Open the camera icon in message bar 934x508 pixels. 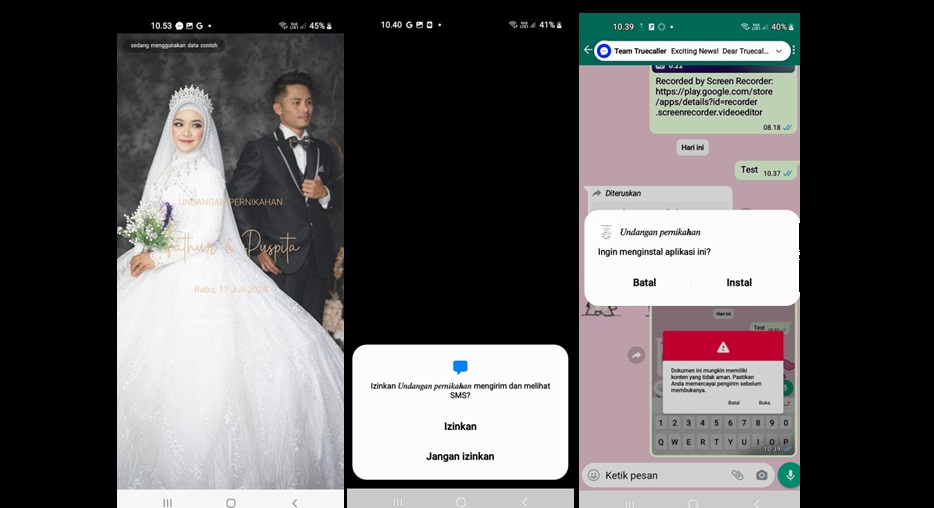[761, 475]
